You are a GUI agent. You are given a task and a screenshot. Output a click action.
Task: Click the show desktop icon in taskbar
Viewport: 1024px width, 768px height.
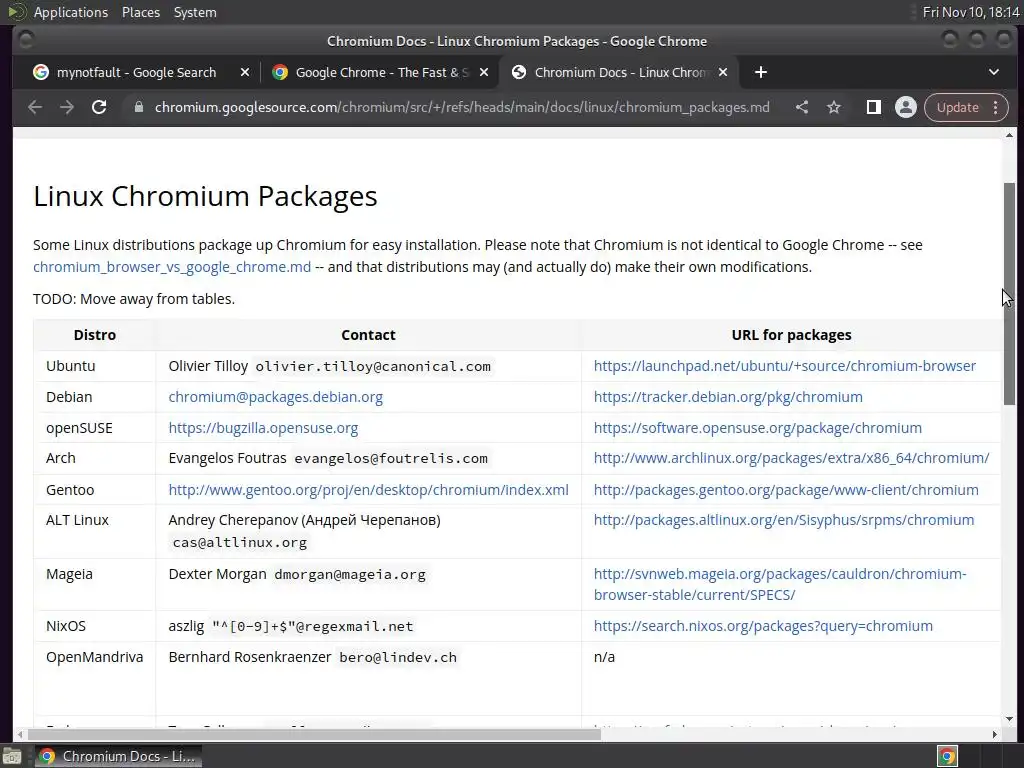point(12,756)
